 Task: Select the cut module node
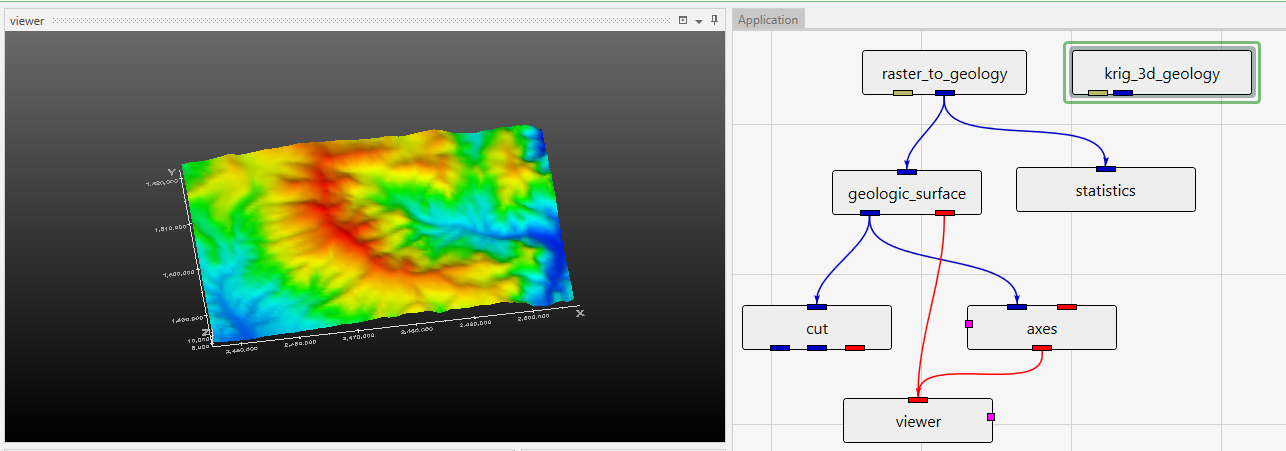point(816,329)
